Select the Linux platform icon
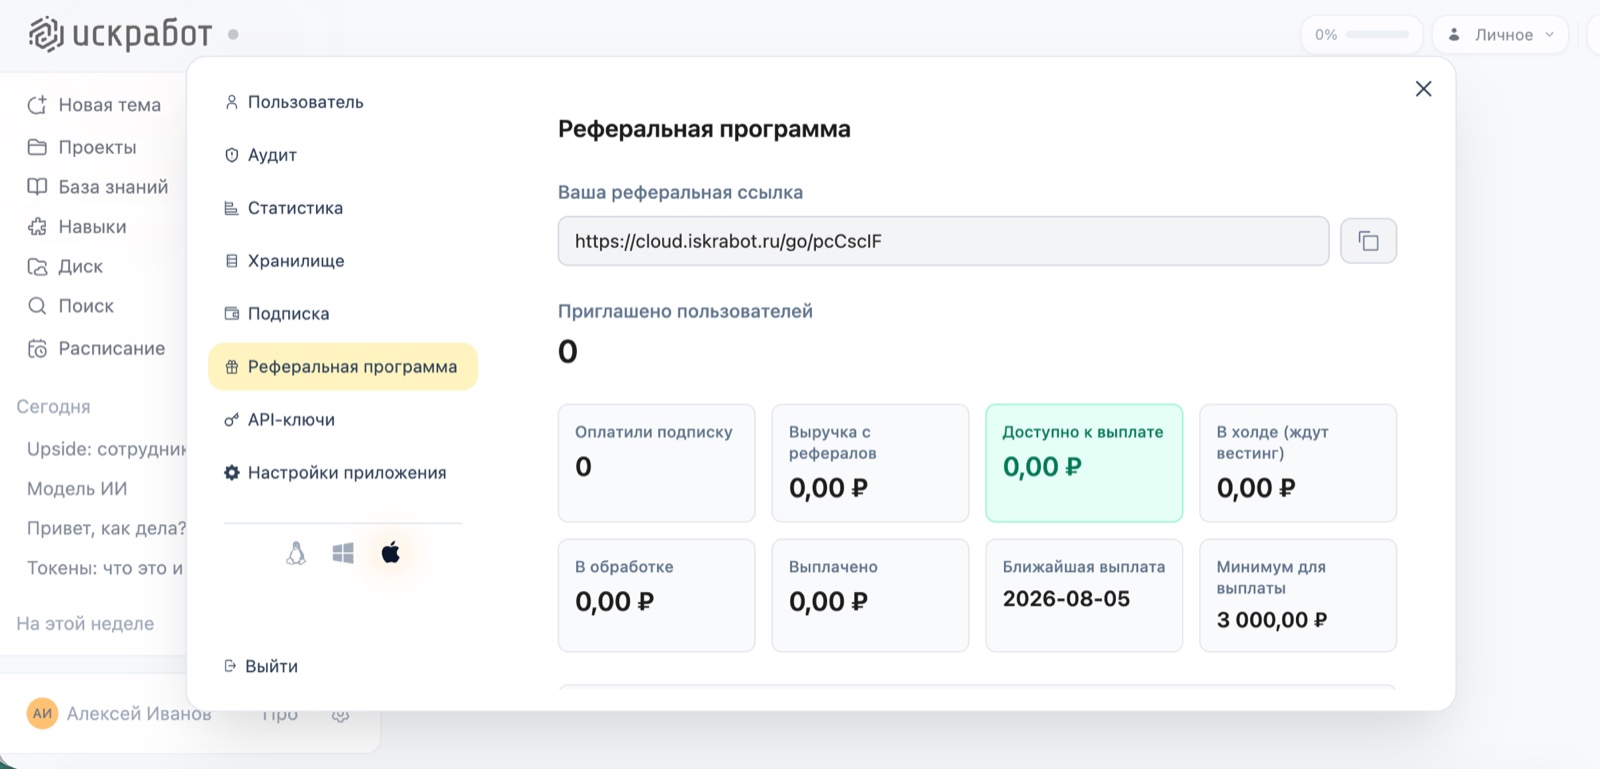 [296, 553]
